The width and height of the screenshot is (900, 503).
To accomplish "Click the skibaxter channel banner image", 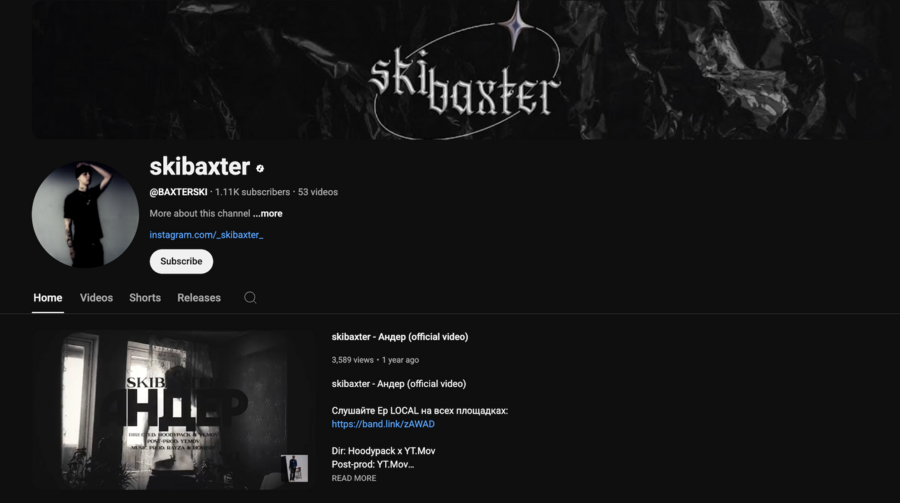I will (x=465, y=69).
